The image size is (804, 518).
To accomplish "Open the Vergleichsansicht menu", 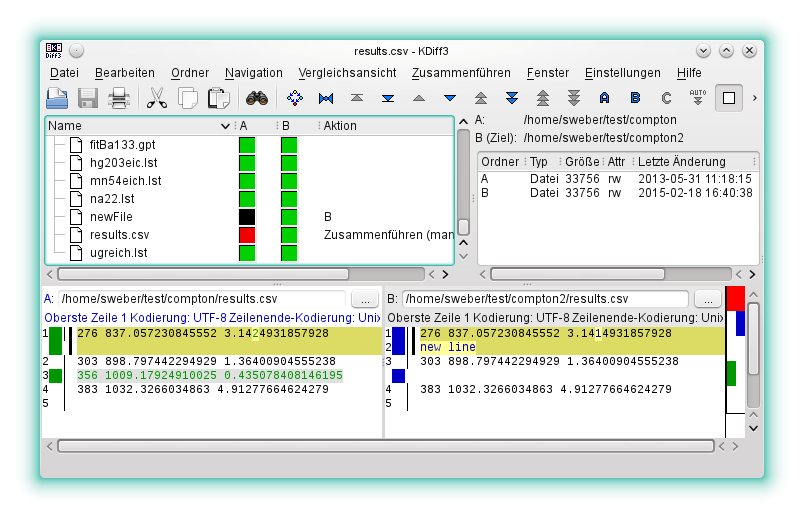I will (x=347, y=73).
